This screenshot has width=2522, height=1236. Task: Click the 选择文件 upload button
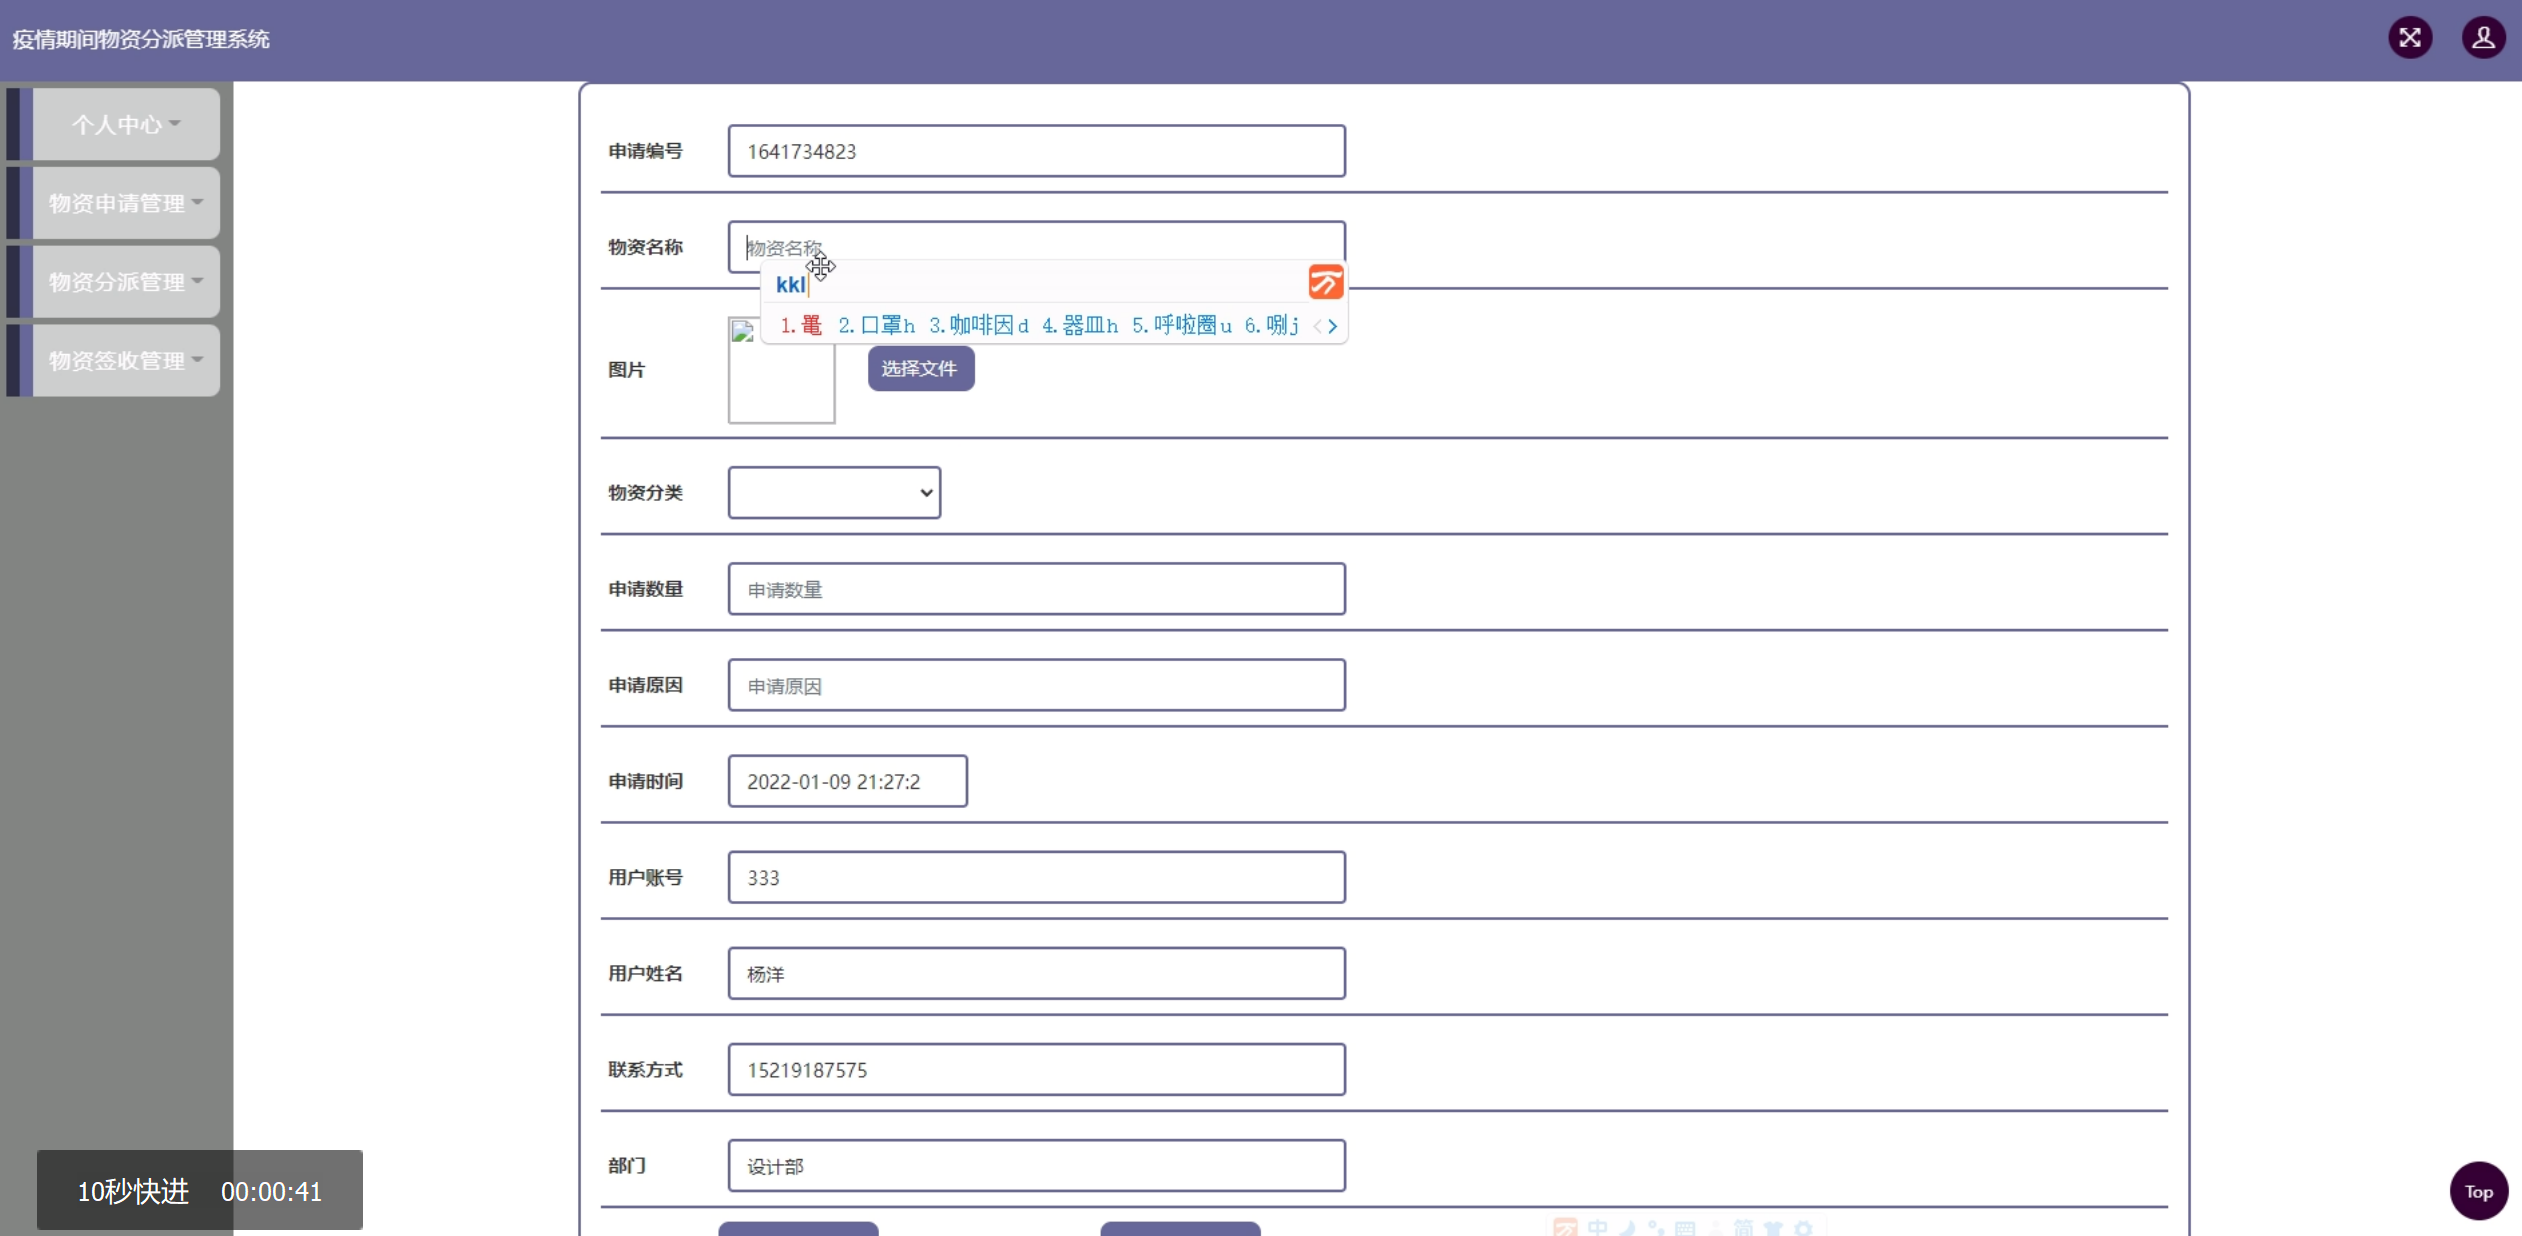[x=920, y=369]
